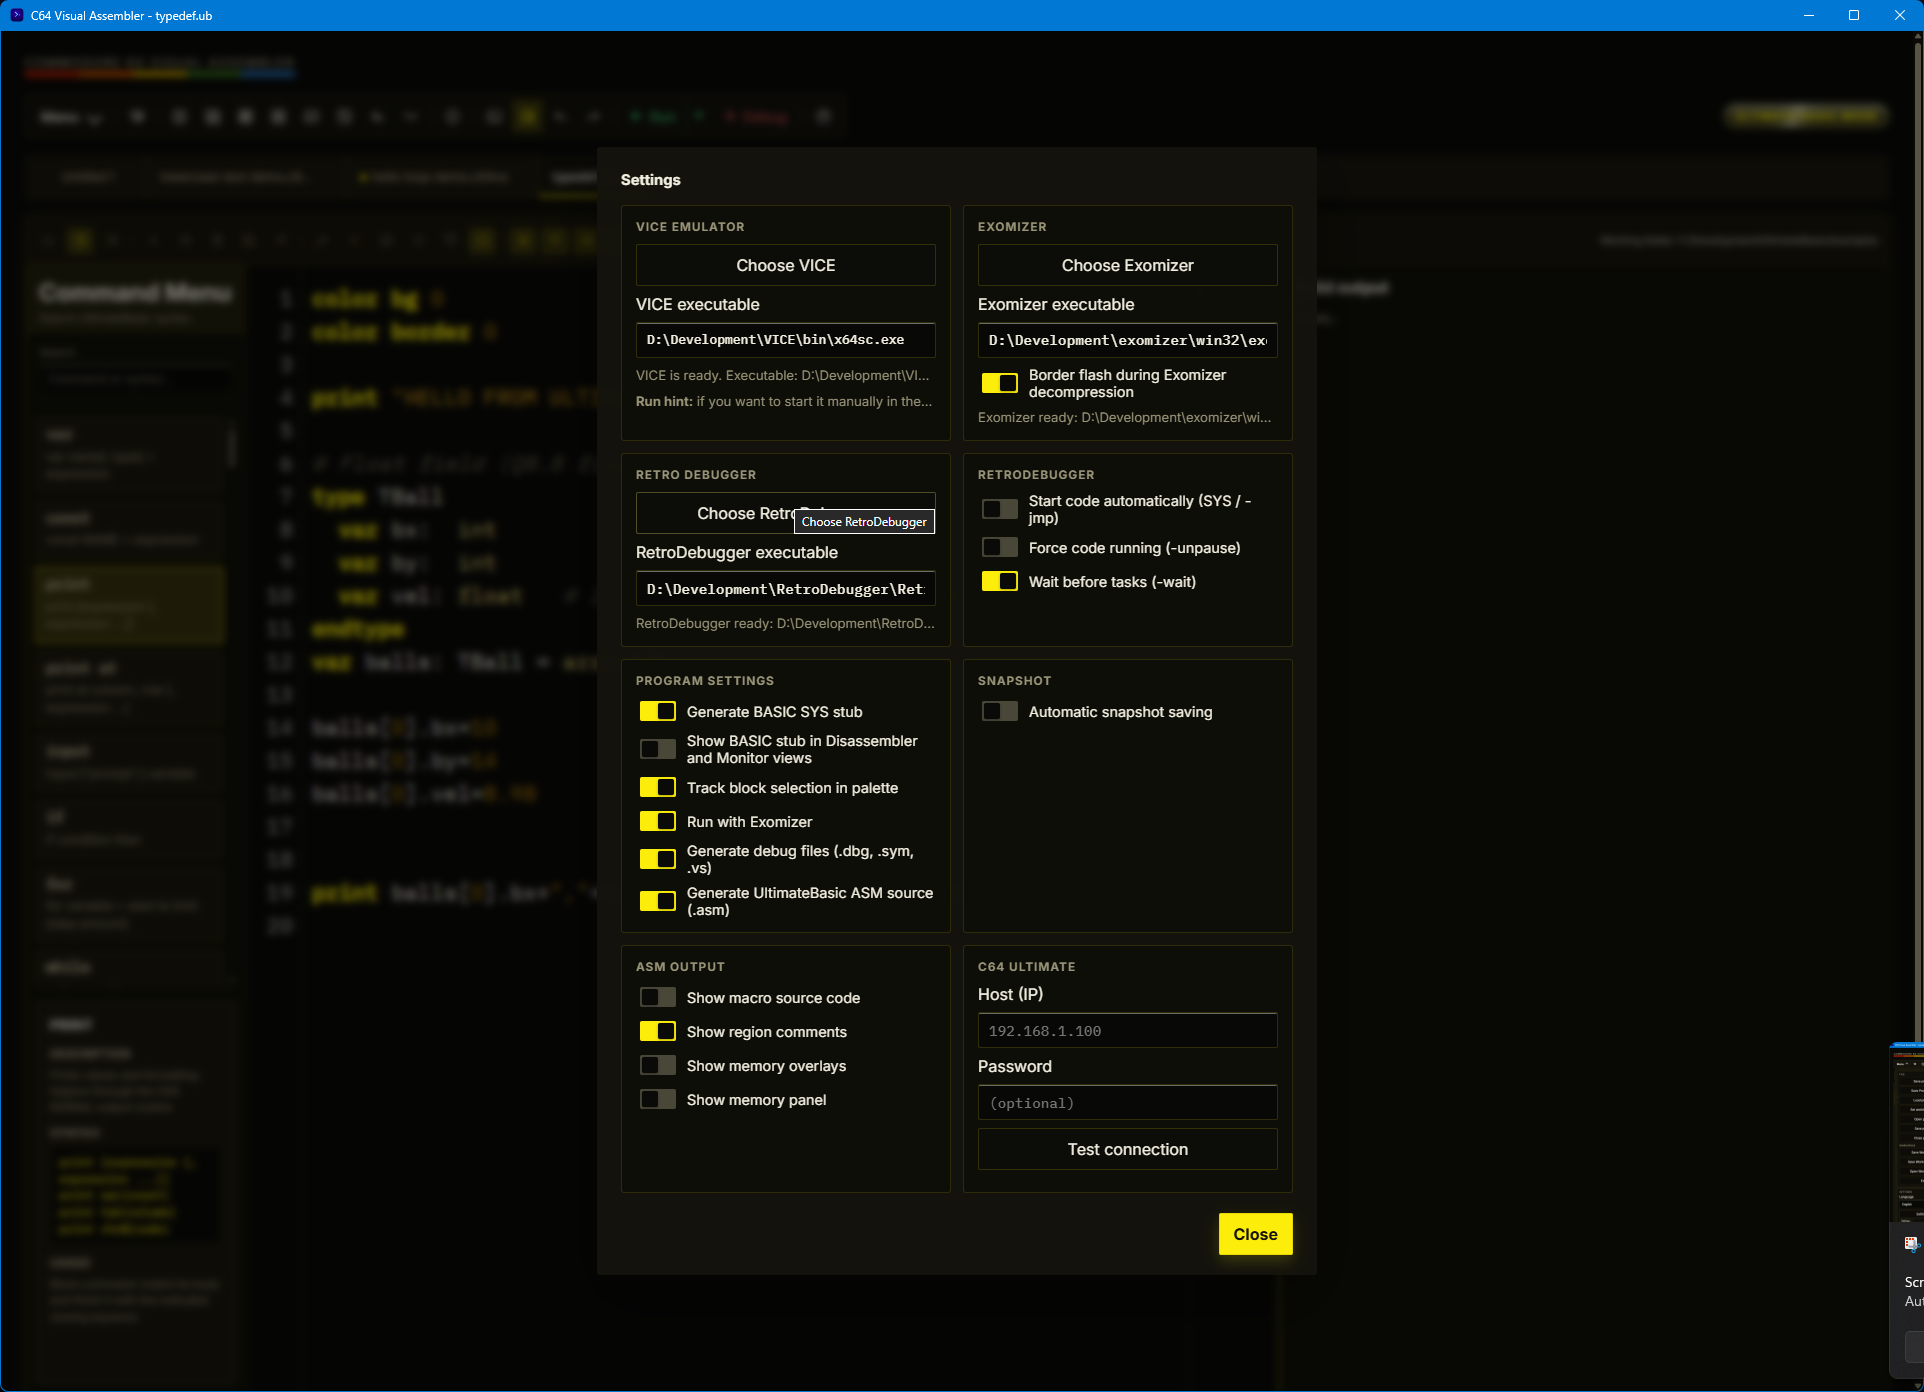1924x1392 pixels.
Task: Focus the VICE executable path field
Action: tap(785, 340)
